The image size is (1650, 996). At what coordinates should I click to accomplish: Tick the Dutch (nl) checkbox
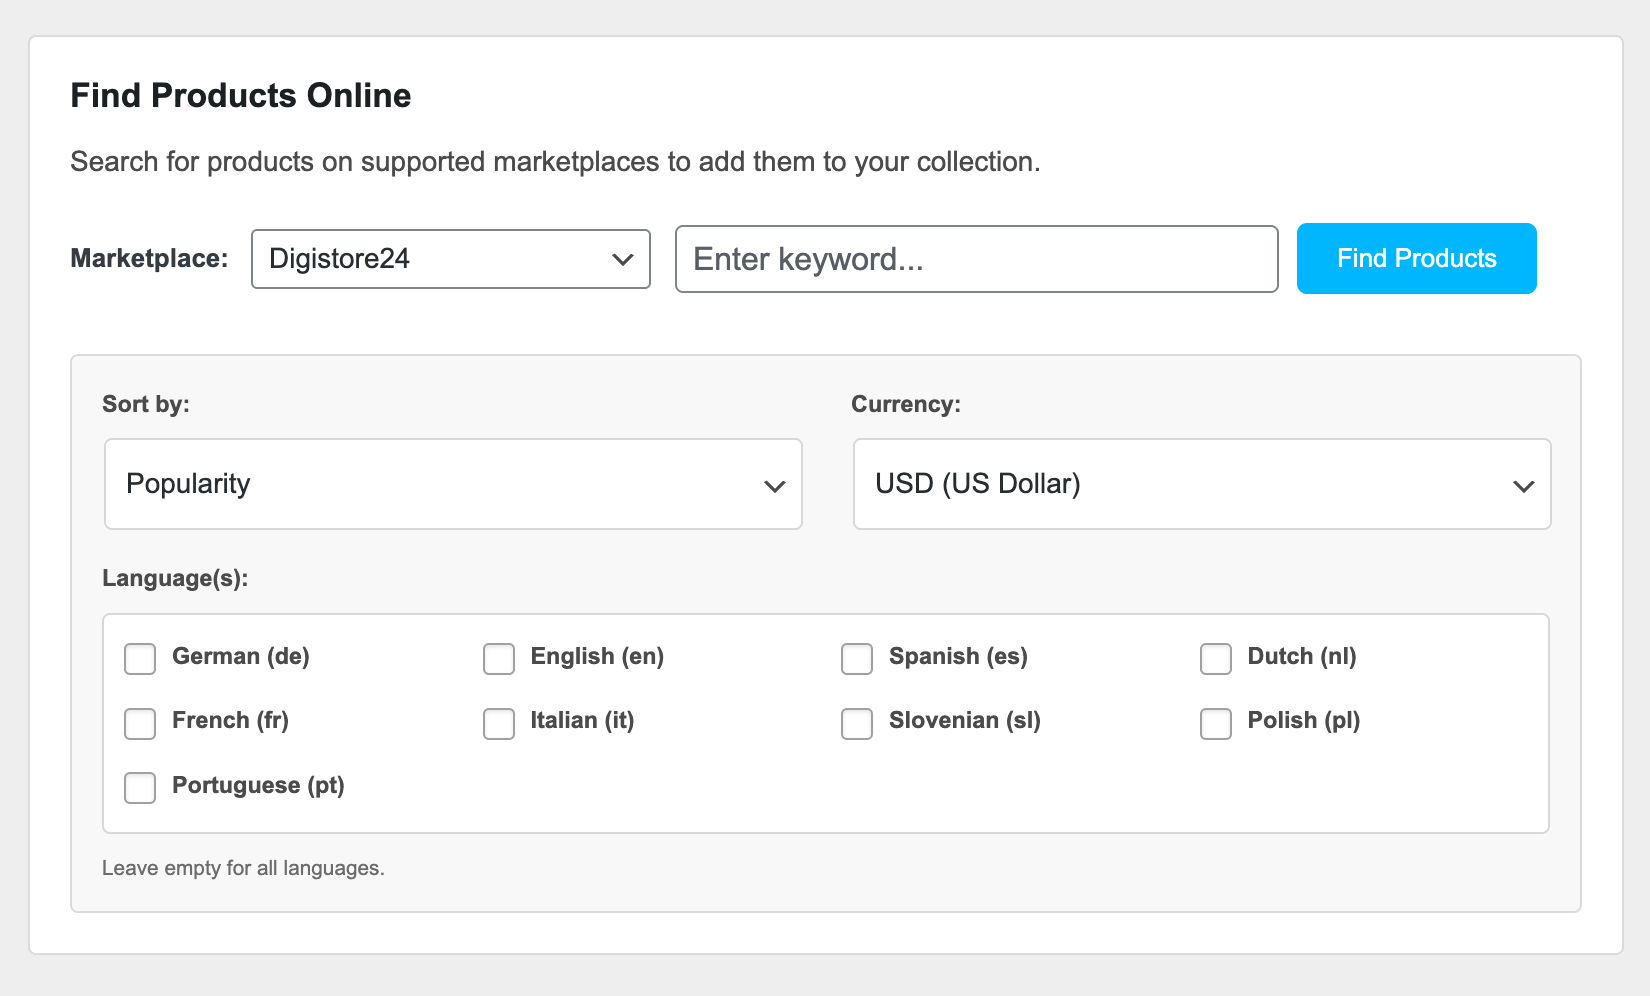click(x=1216, y=659)
